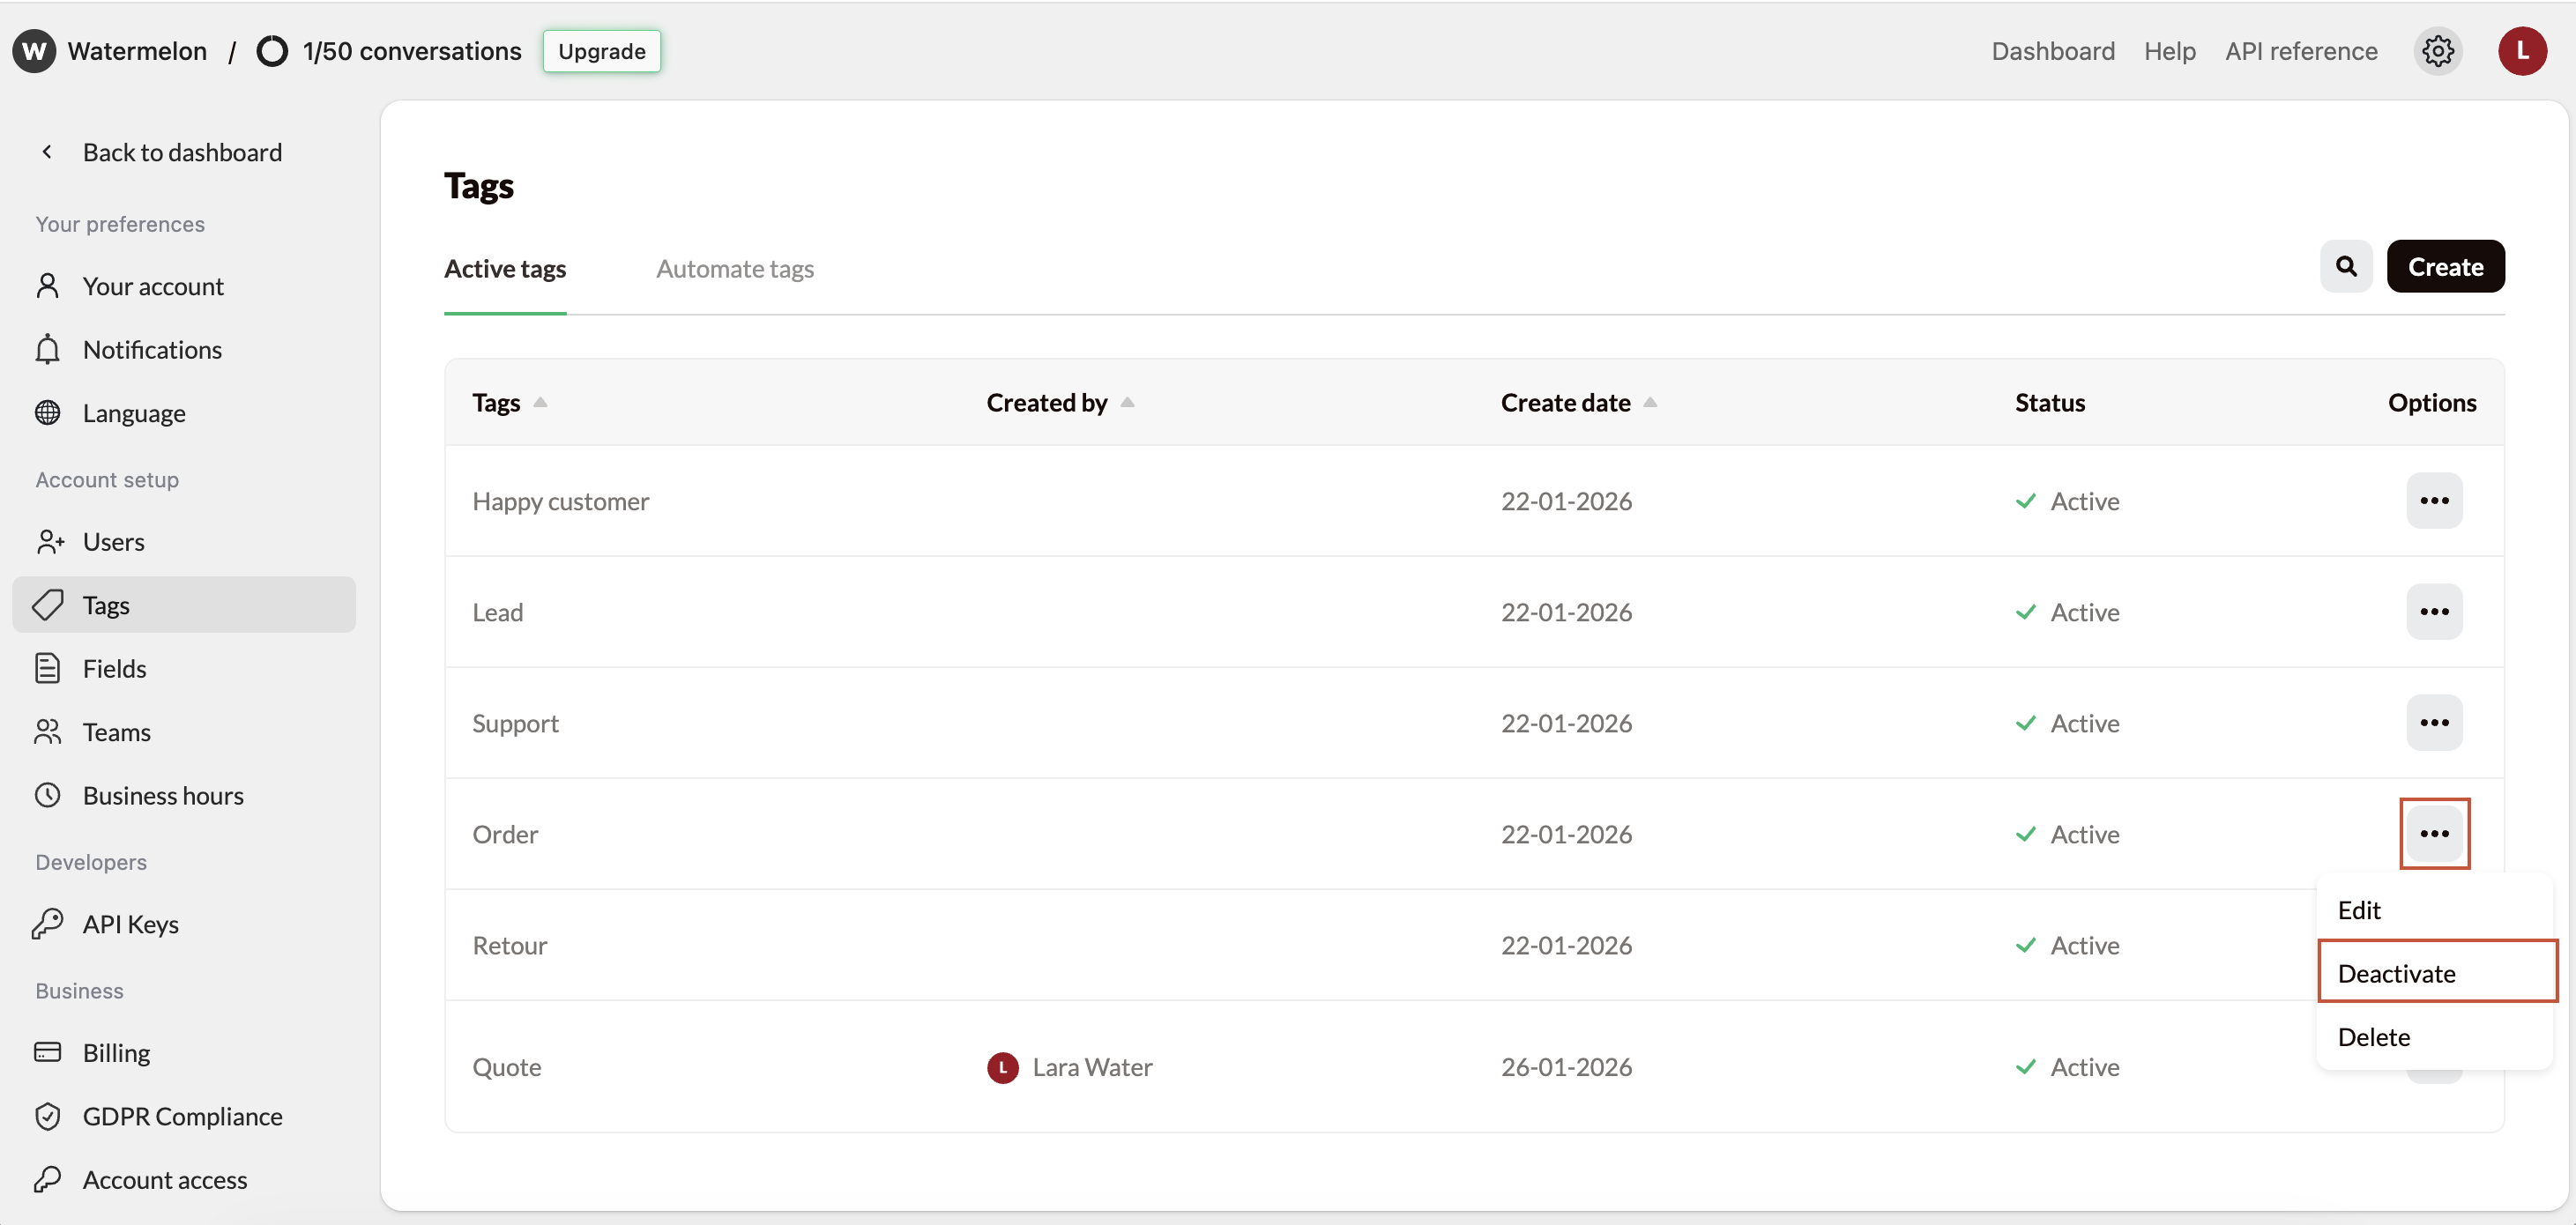
Task: Open Billing via the card icon
Action: pyautogui.click(x=48, y=1052)
